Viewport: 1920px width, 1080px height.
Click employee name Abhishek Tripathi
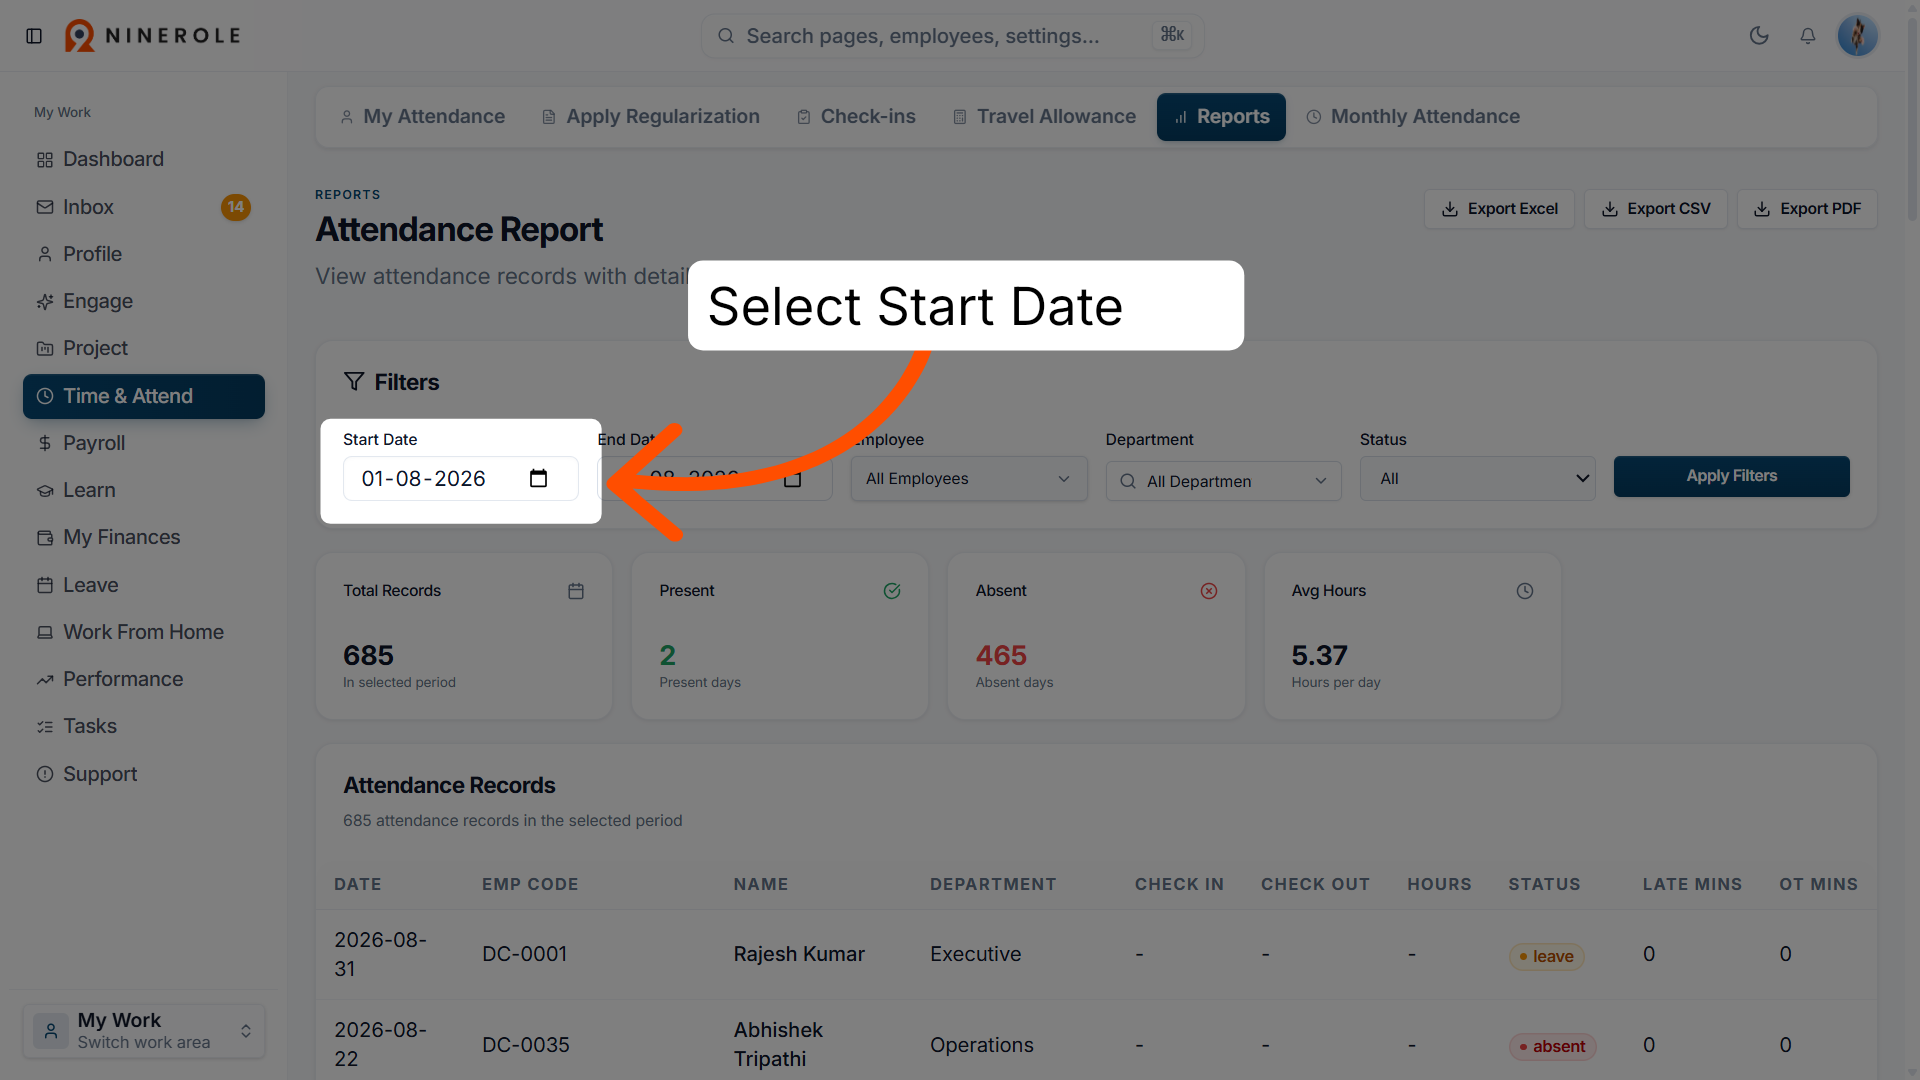[778, 1045]
